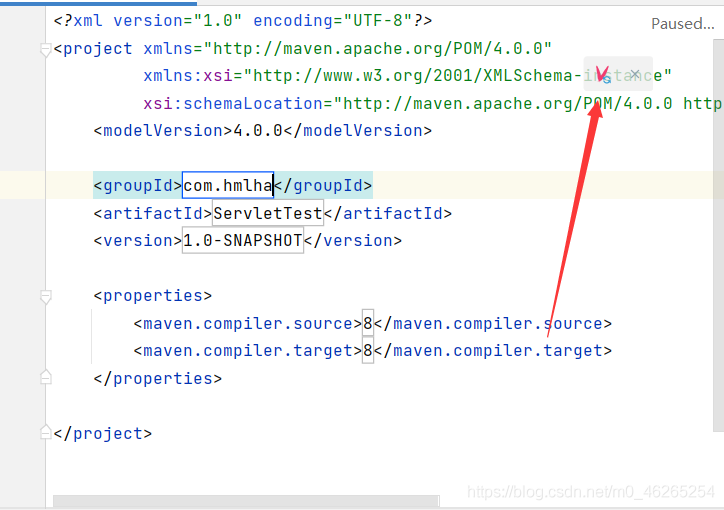Click the opening "<artifactId>" tag
This screenshot has height=510, width=724.
click(153, 213)
